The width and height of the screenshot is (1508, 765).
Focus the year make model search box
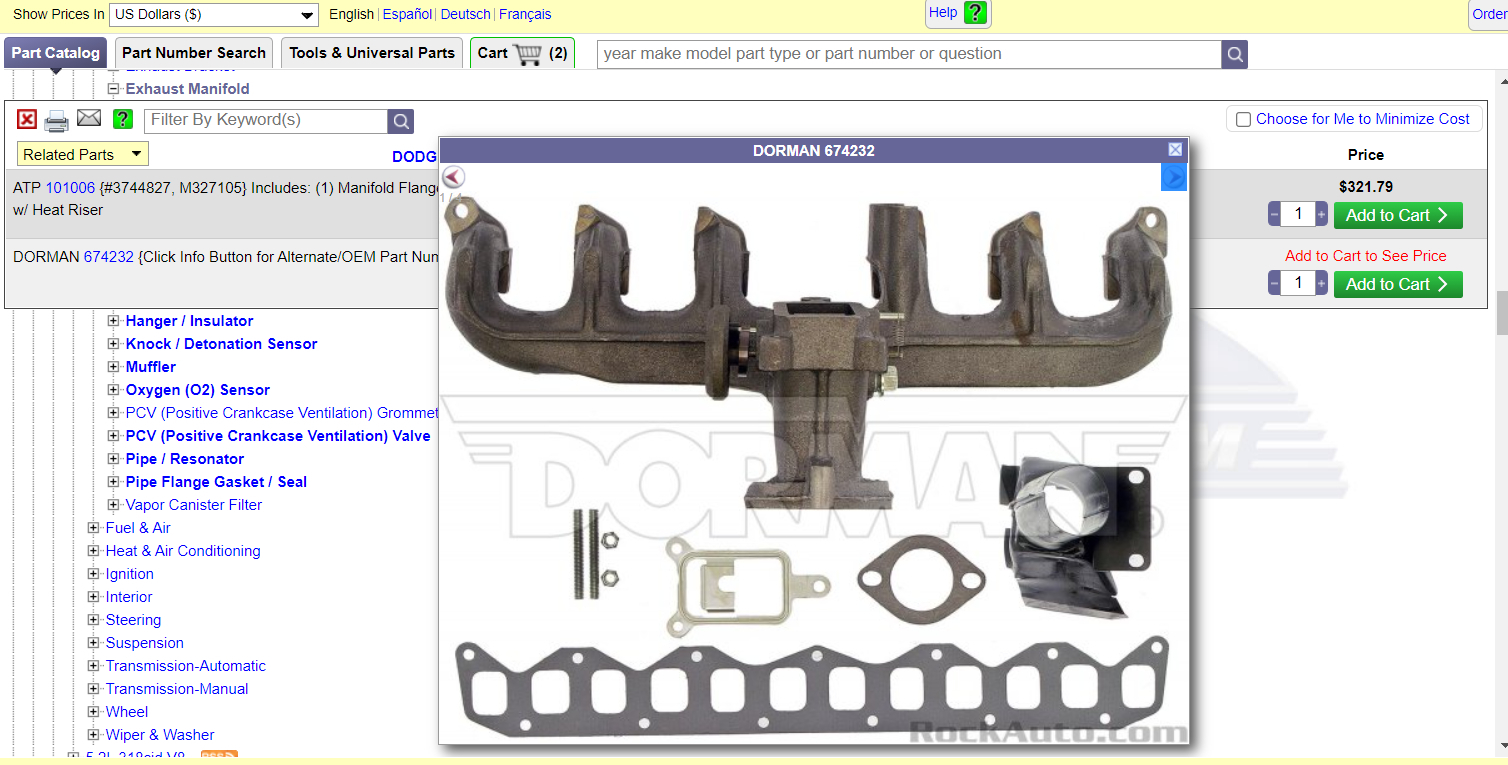(x=909, y=54)
